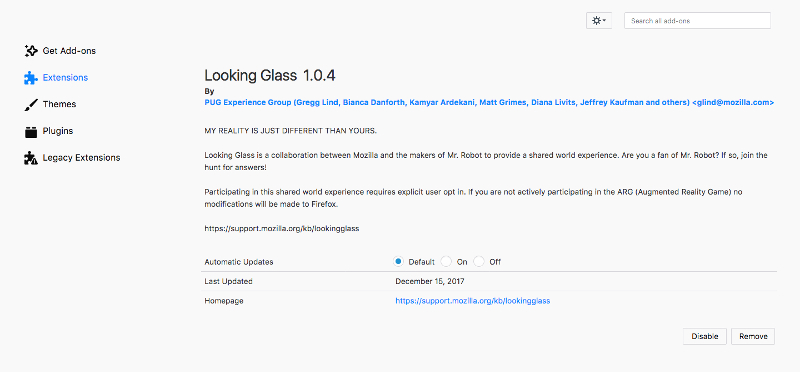Image resolution: width=800 pixels, height=372 pixels.
Task: Click the blue Extensions puzzle piece icon
Action: click(31, 78)
